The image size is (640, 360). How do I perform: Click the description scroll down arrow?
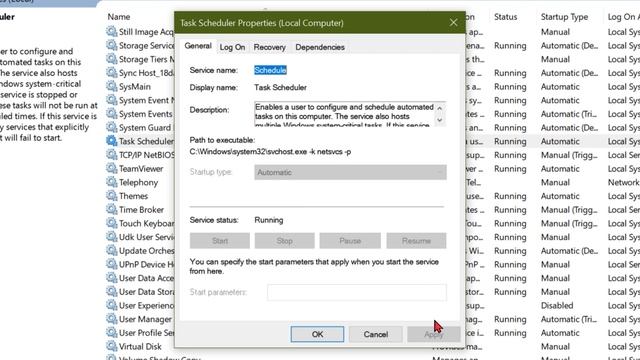click(440, 120)
